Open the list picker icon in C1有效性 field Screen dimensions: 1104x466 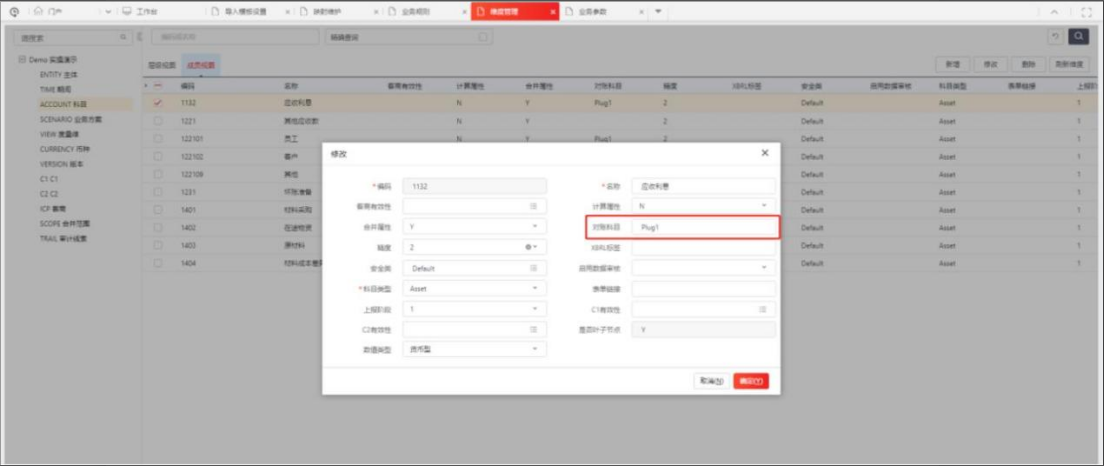pos(763,310)
